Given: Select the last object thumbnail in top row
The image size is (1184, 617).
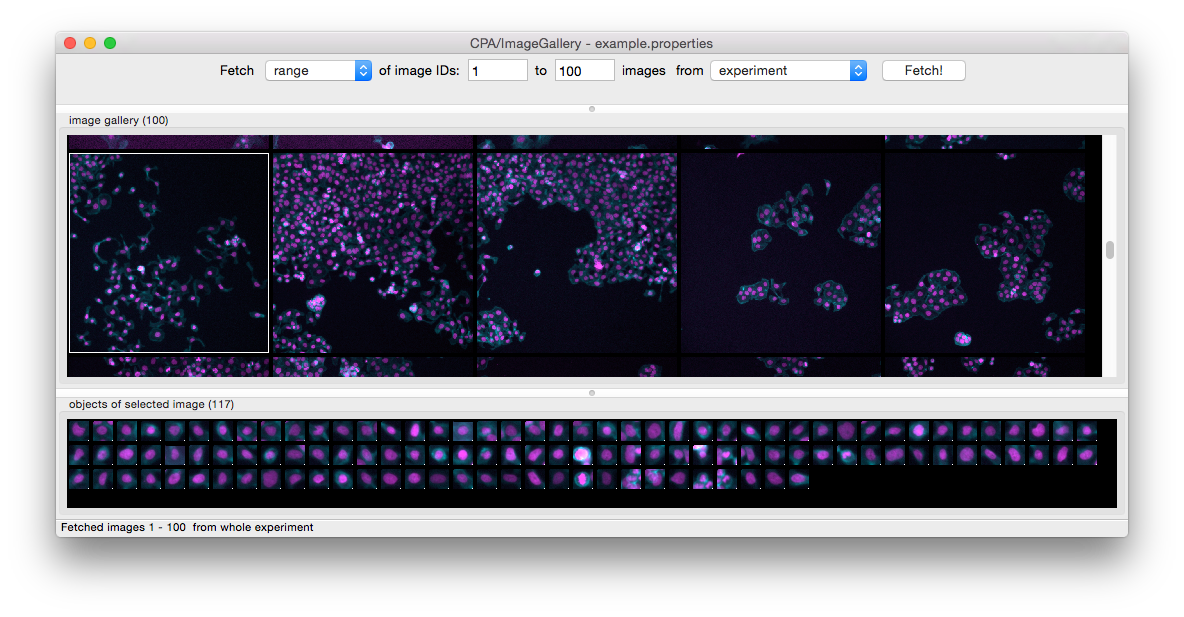Looking at the screenshot, I should point(1087,431).
